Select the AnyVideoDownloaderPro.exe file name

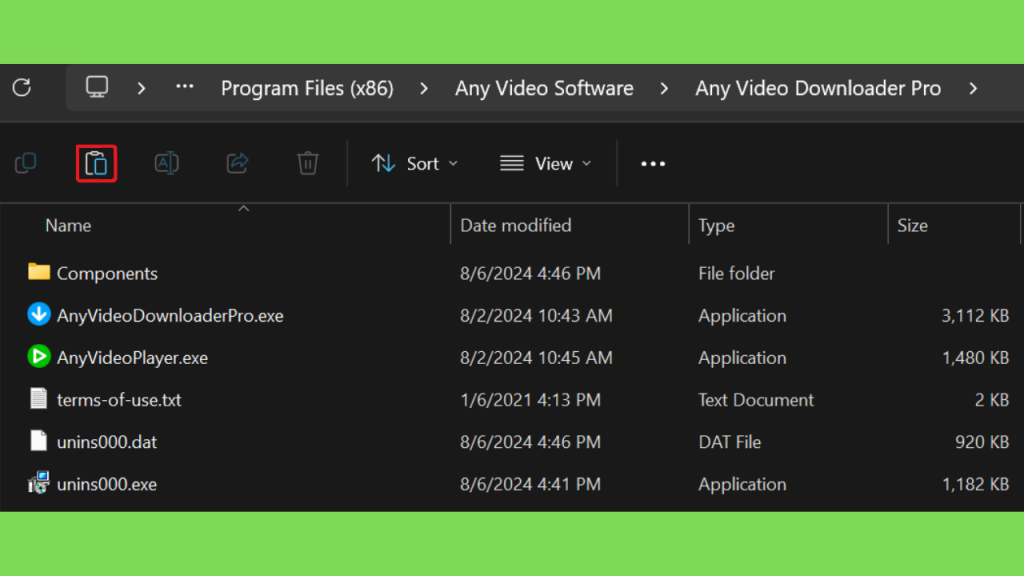[170, 316]
